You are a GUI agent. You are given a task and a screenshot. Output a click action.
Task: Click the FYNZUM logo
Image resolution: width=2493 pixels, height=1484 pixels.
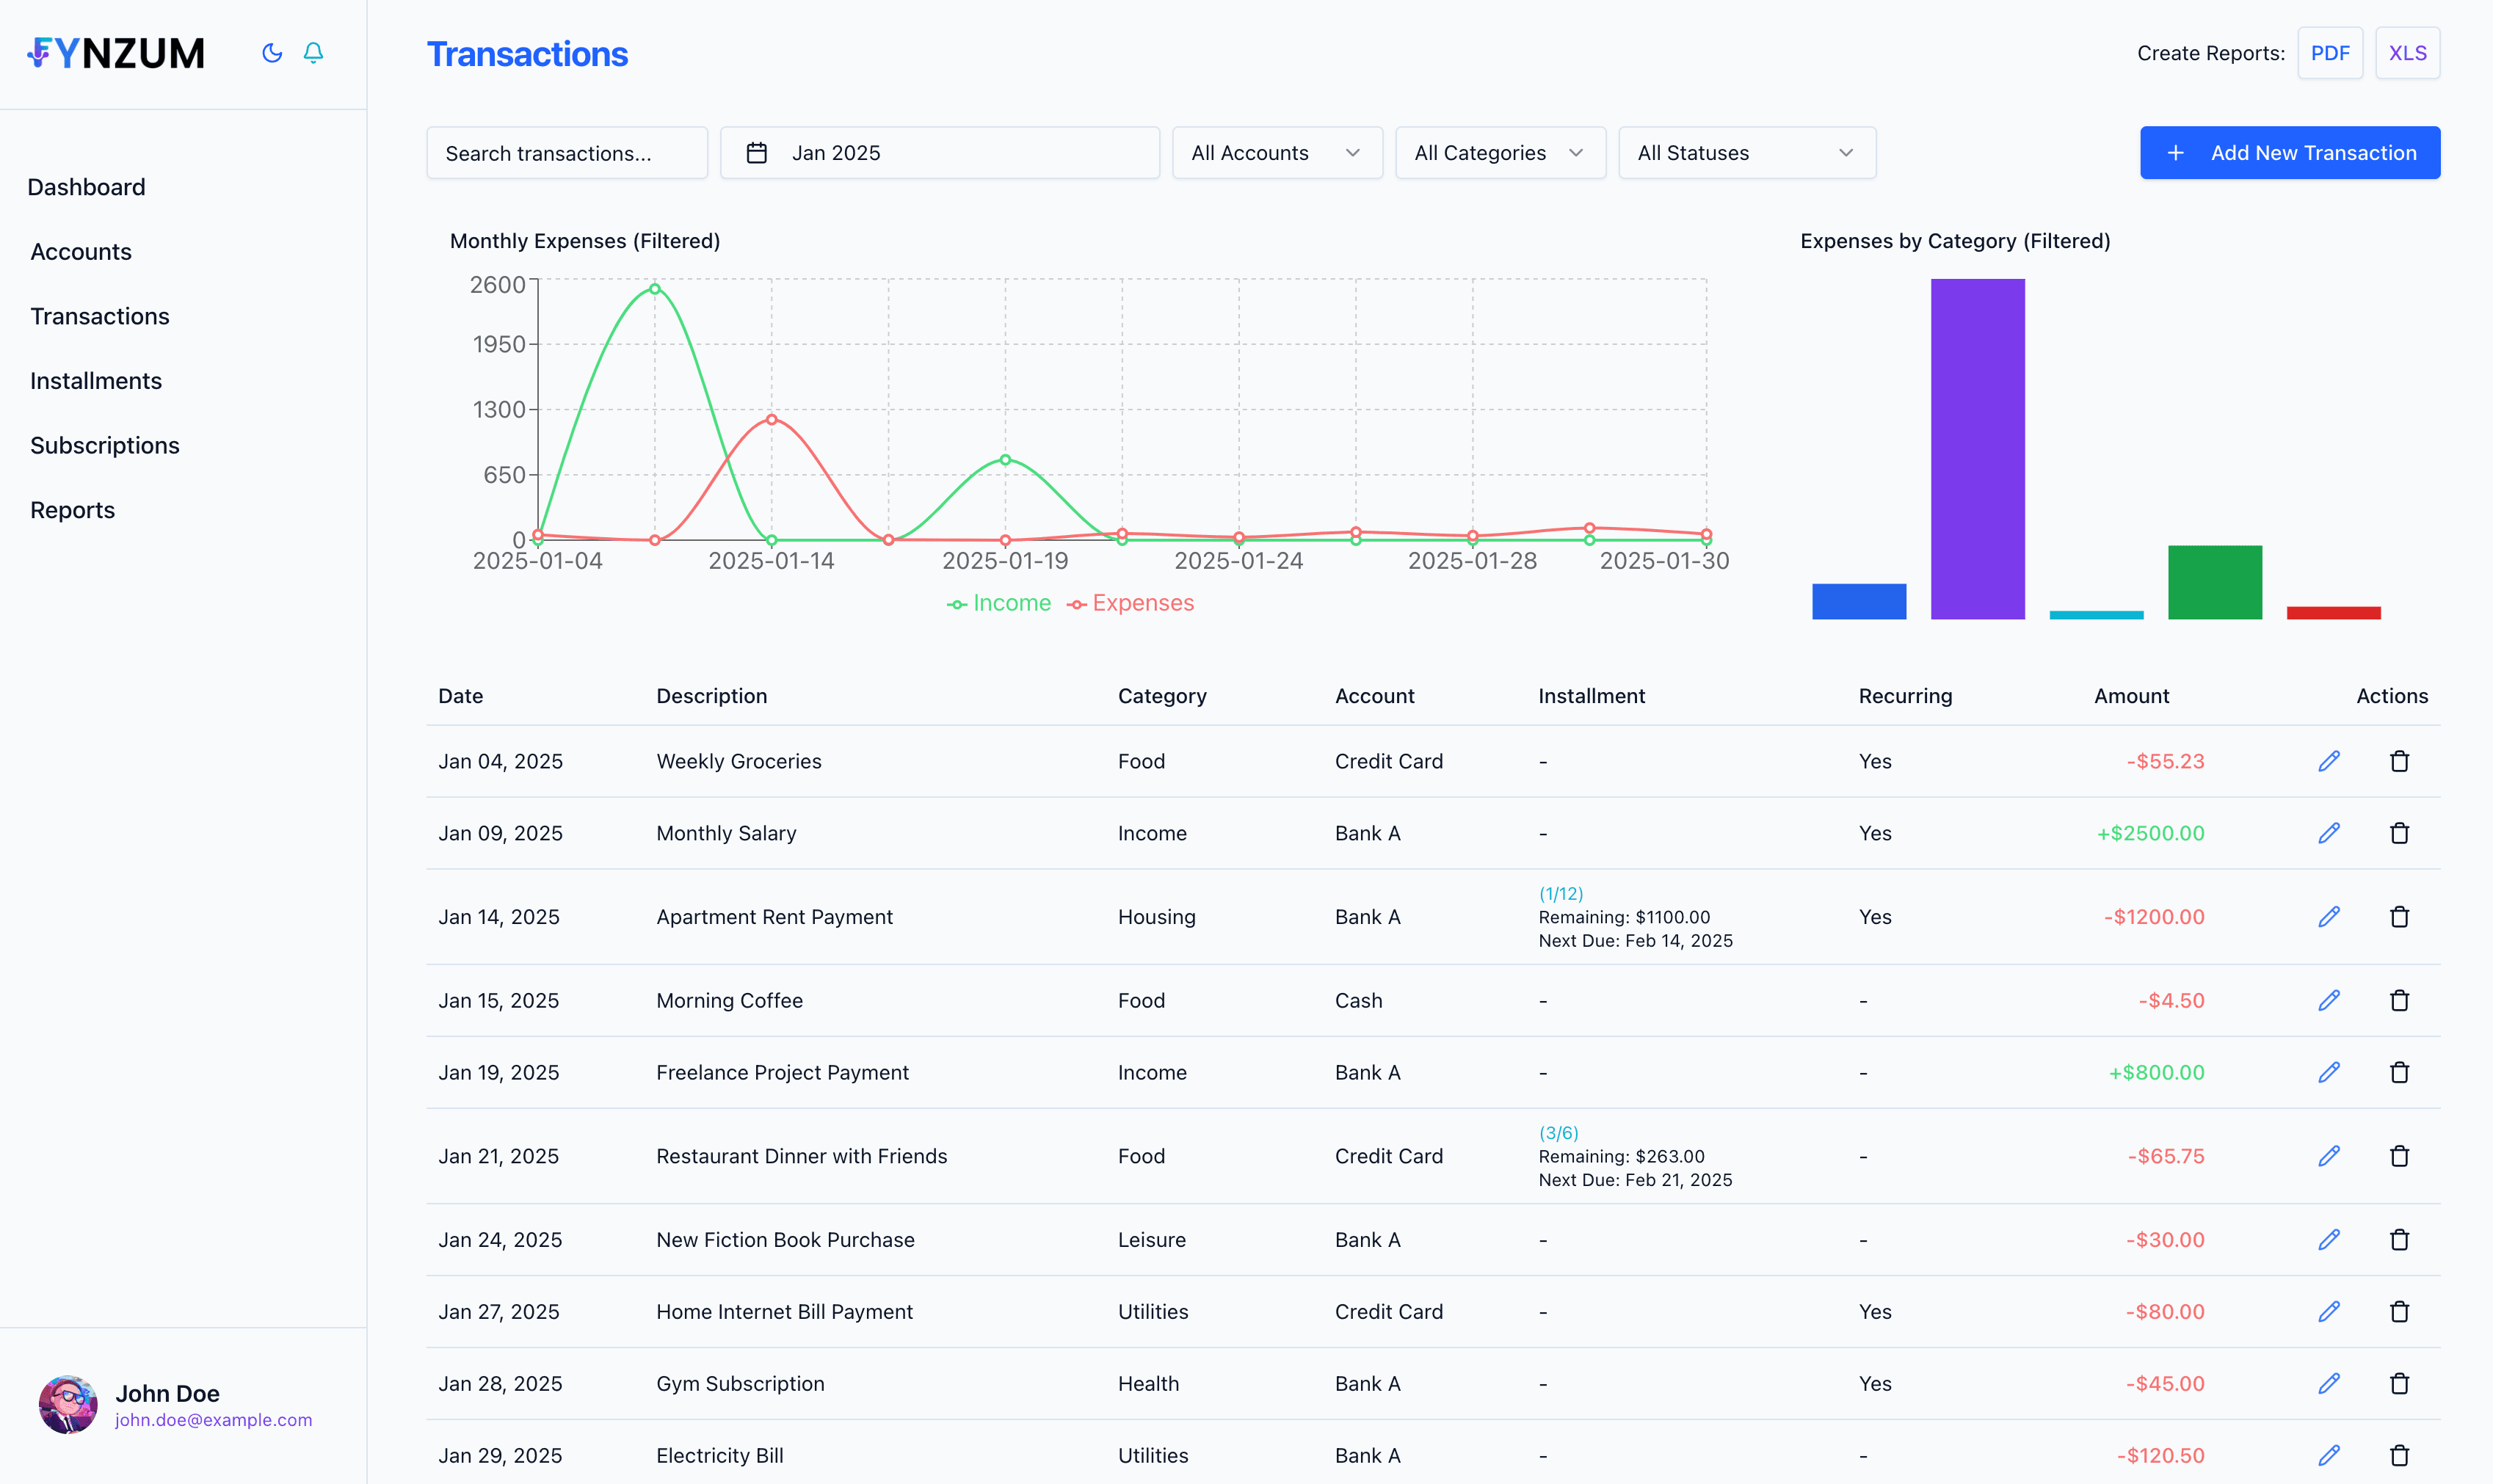pyautogui.click(x=116, y=53)
